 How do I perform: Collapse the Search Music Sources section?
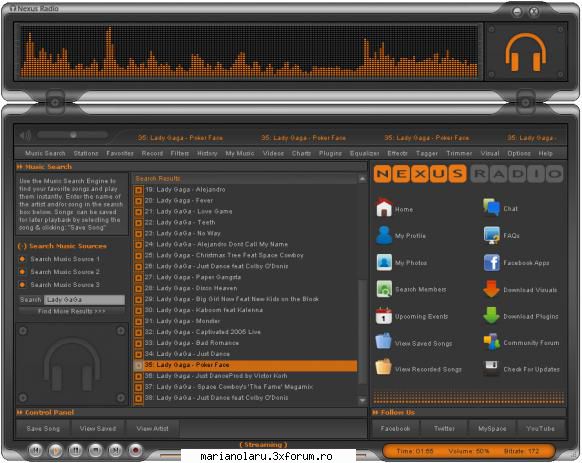(x=22, y=246)
